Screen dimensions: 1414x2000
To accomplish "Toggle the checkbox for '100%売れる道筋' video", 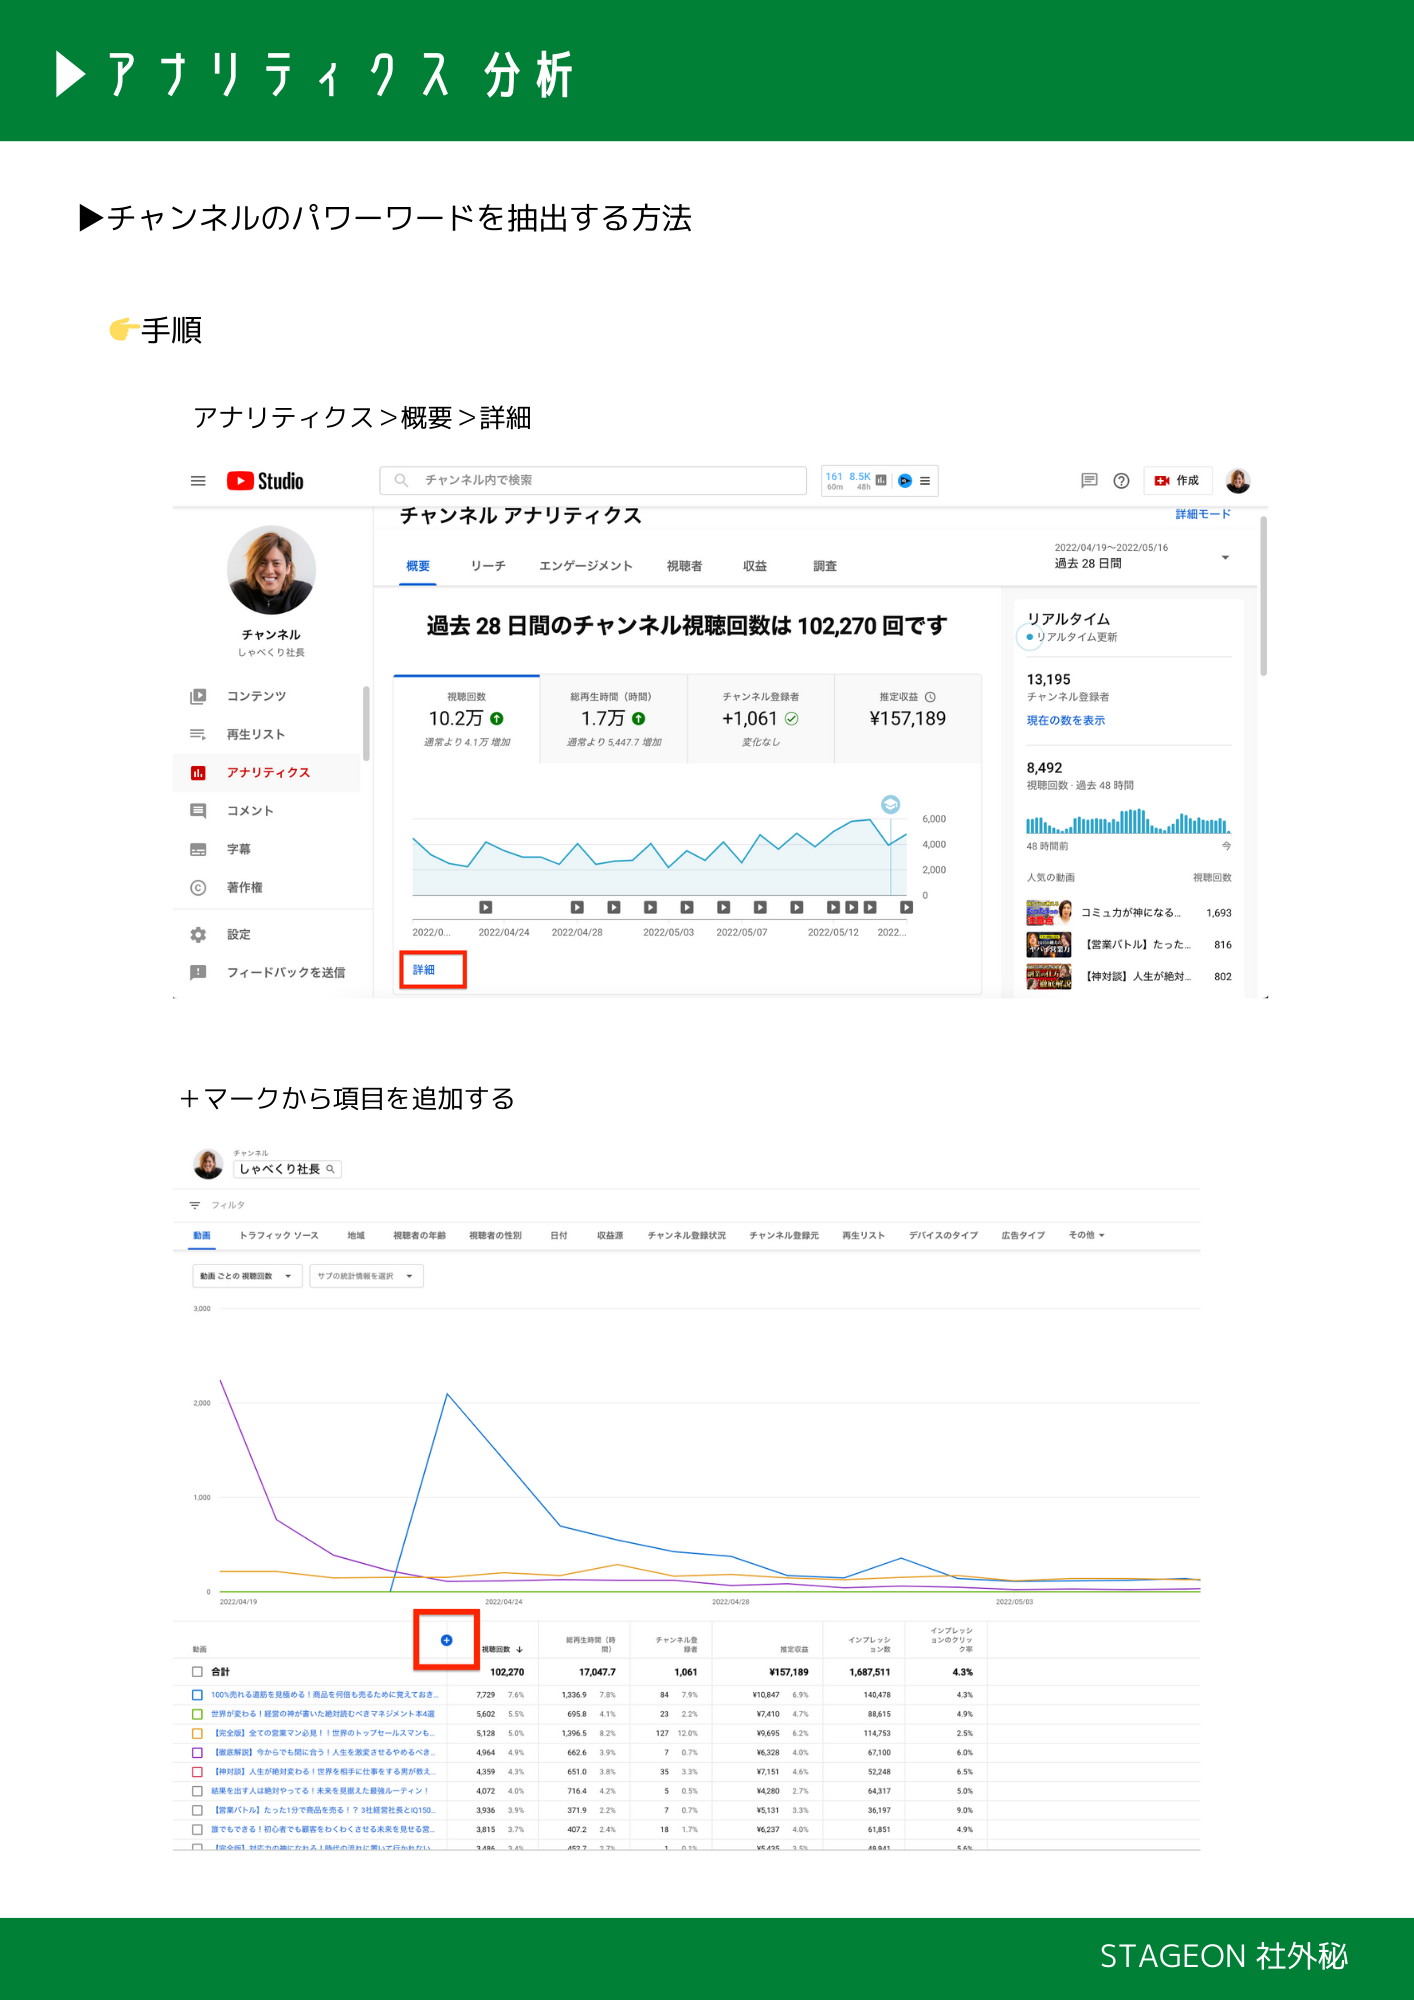I will click(197, 1695).
